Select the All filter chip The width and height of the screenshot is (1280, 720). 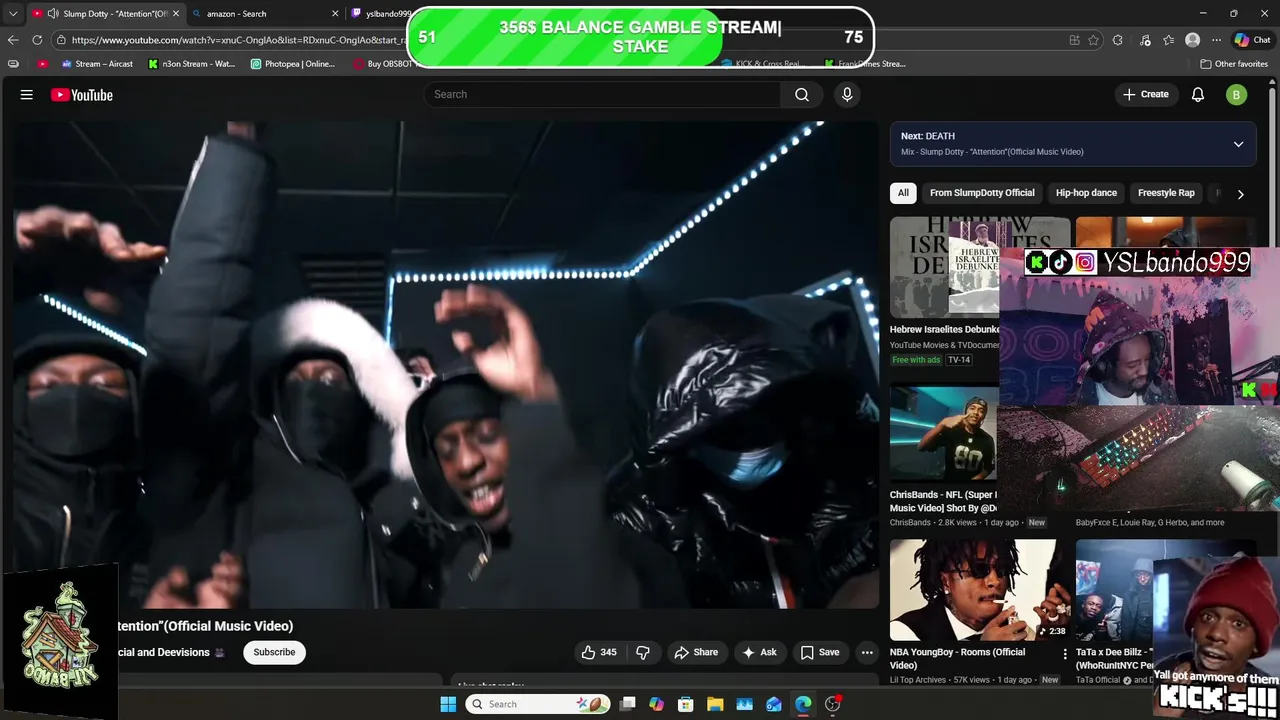[903, 193]
